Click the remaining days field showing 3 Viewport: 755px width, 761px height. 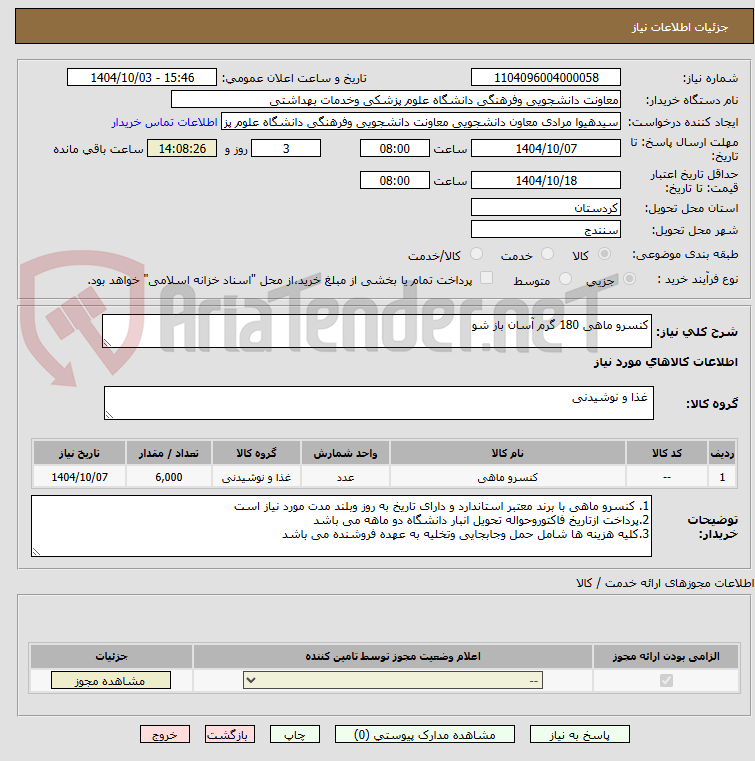point(286,149)
